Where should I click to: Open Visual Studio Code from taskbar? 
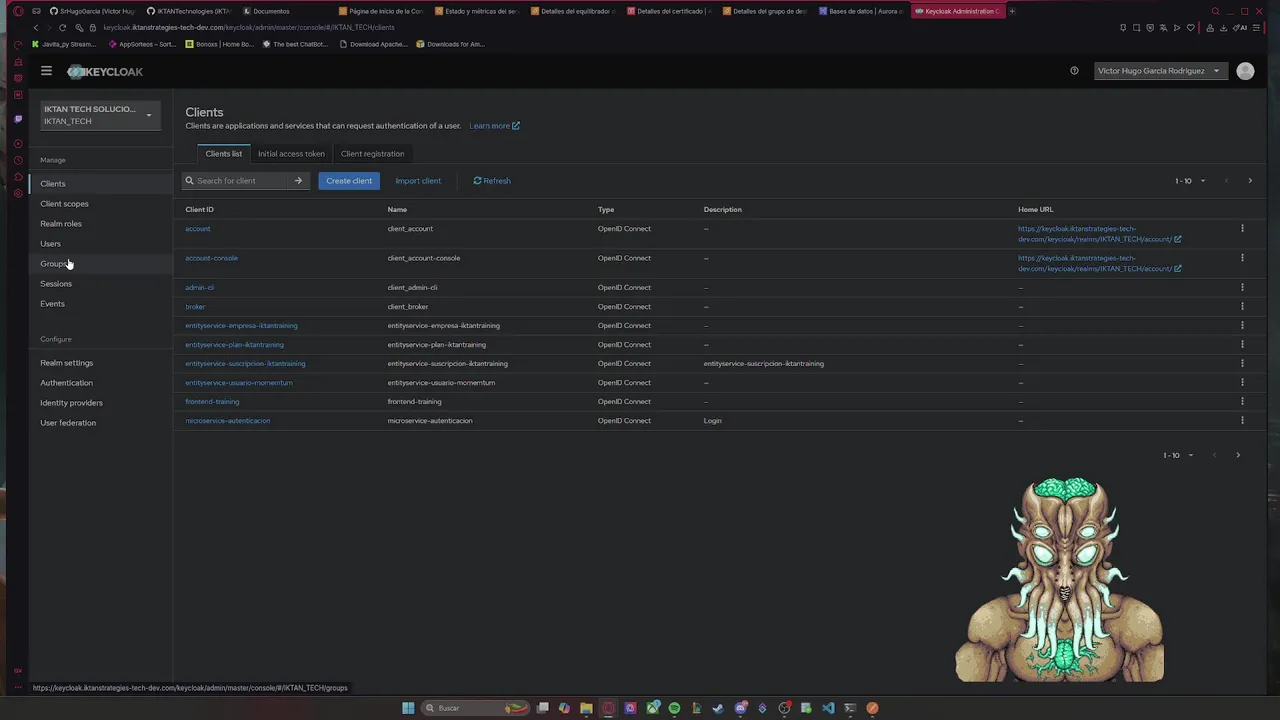click(x=828, y=708)
